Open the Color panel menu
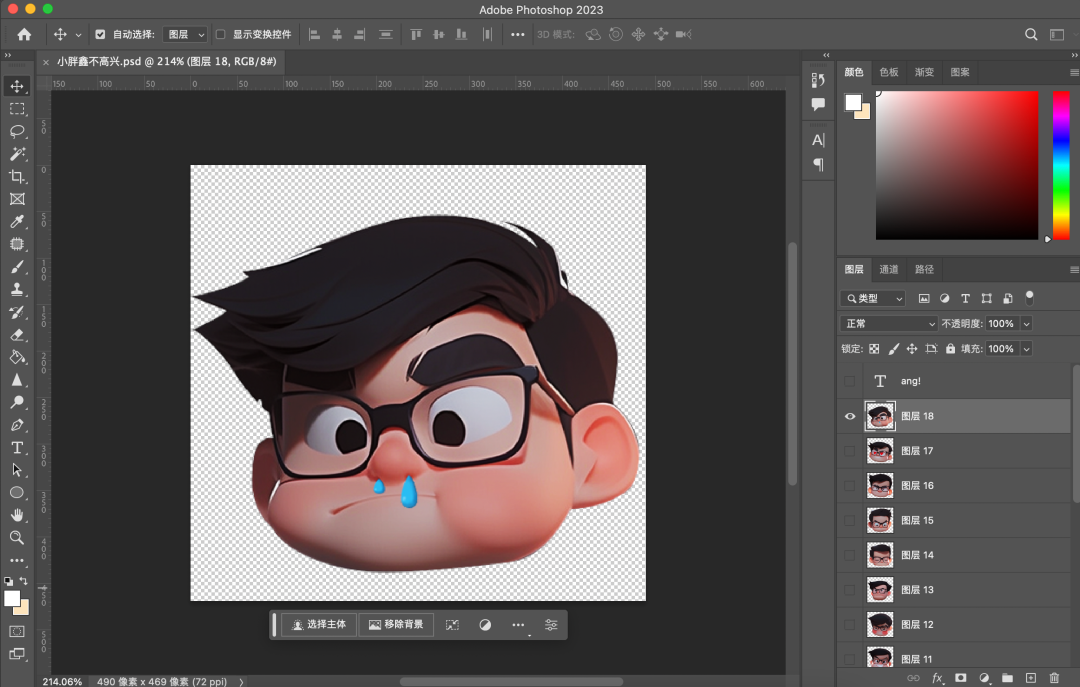The height and width of the screenshot is (687, 1080). (x=1074, y=72)
